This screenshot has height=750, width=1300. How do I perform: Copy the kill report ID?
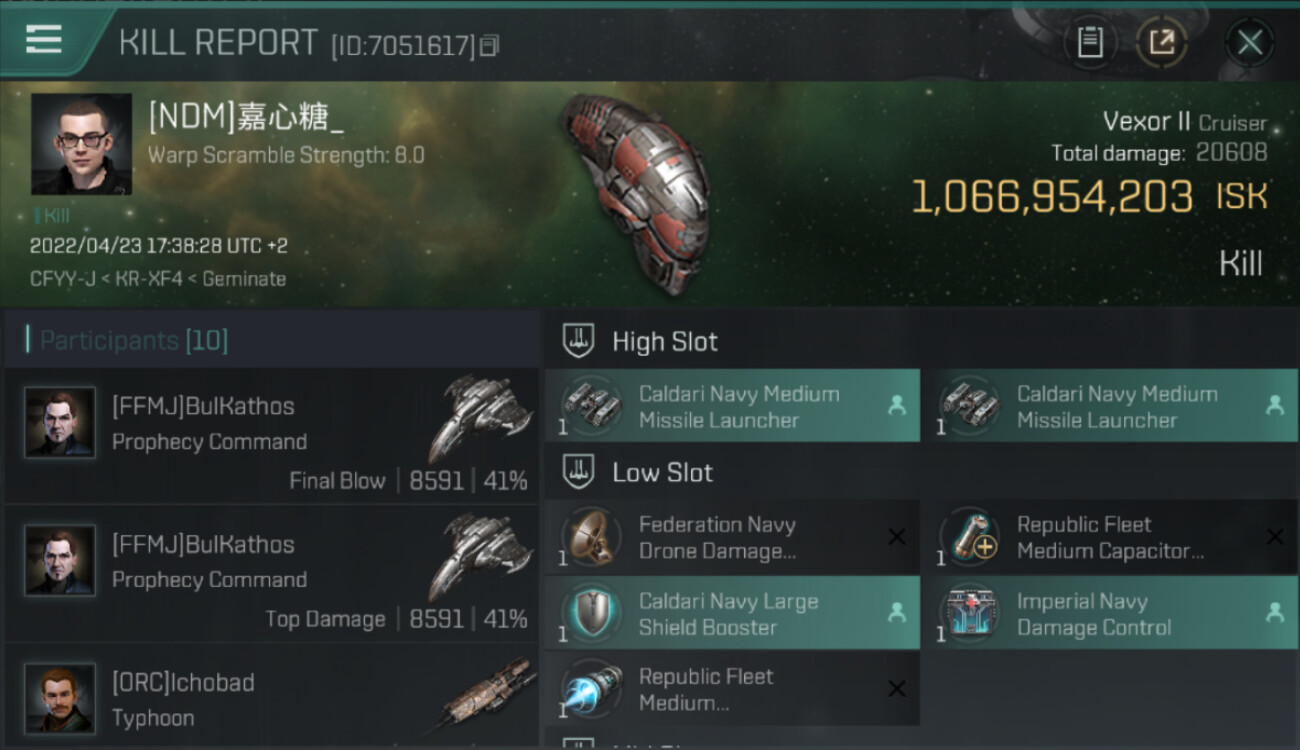pos(489,46)
